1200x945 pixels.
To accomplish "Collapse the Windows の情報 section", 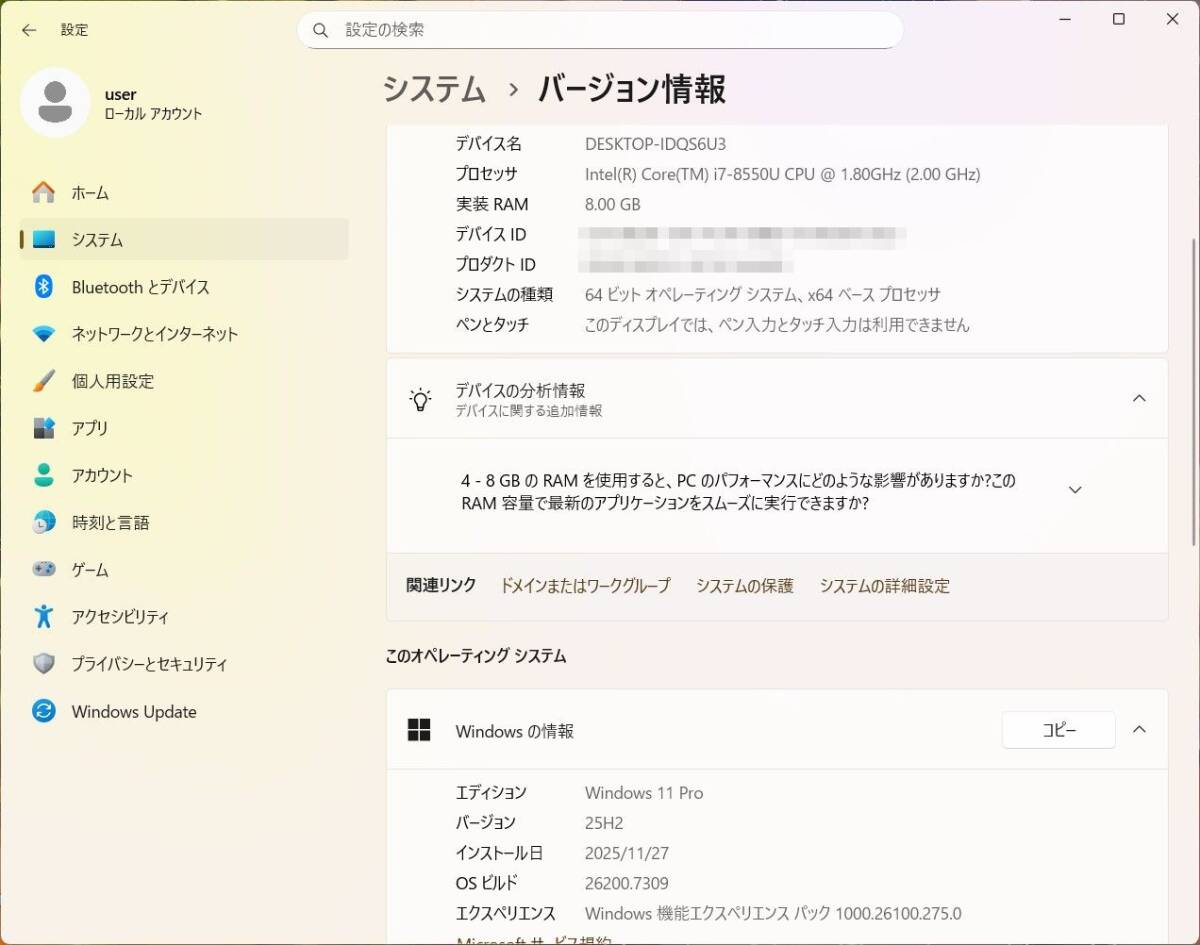I will (1138, 730).
